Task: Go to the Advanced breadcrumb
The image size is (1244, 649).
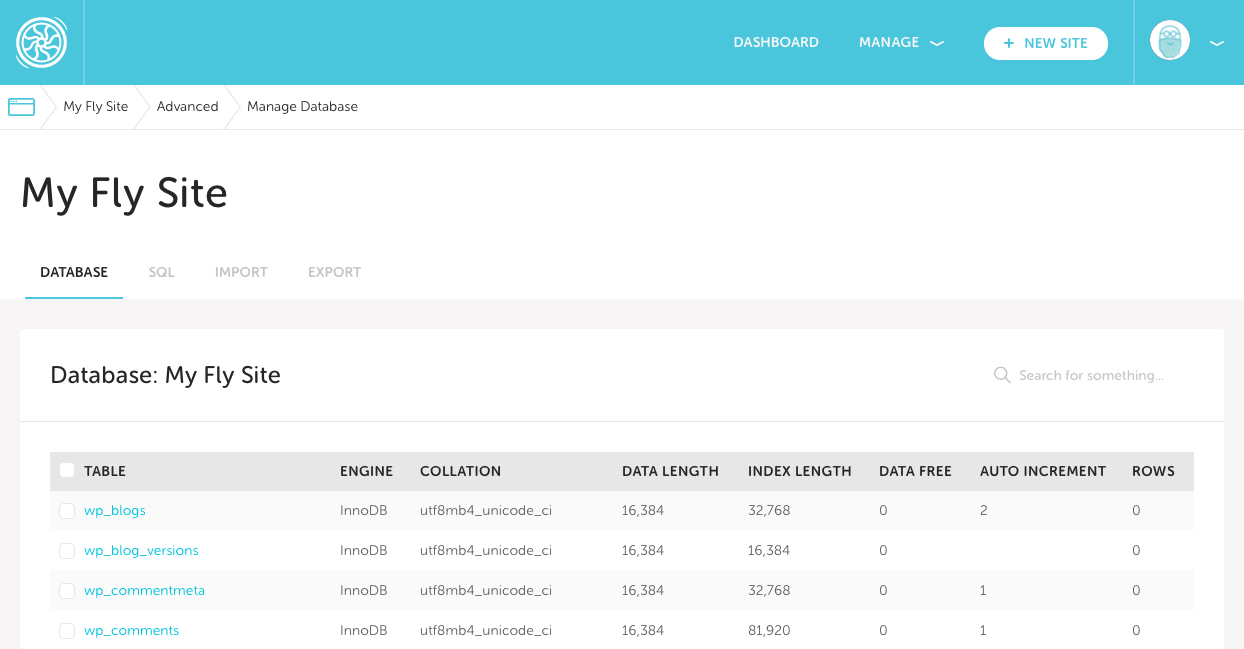Action: (187, 107)
